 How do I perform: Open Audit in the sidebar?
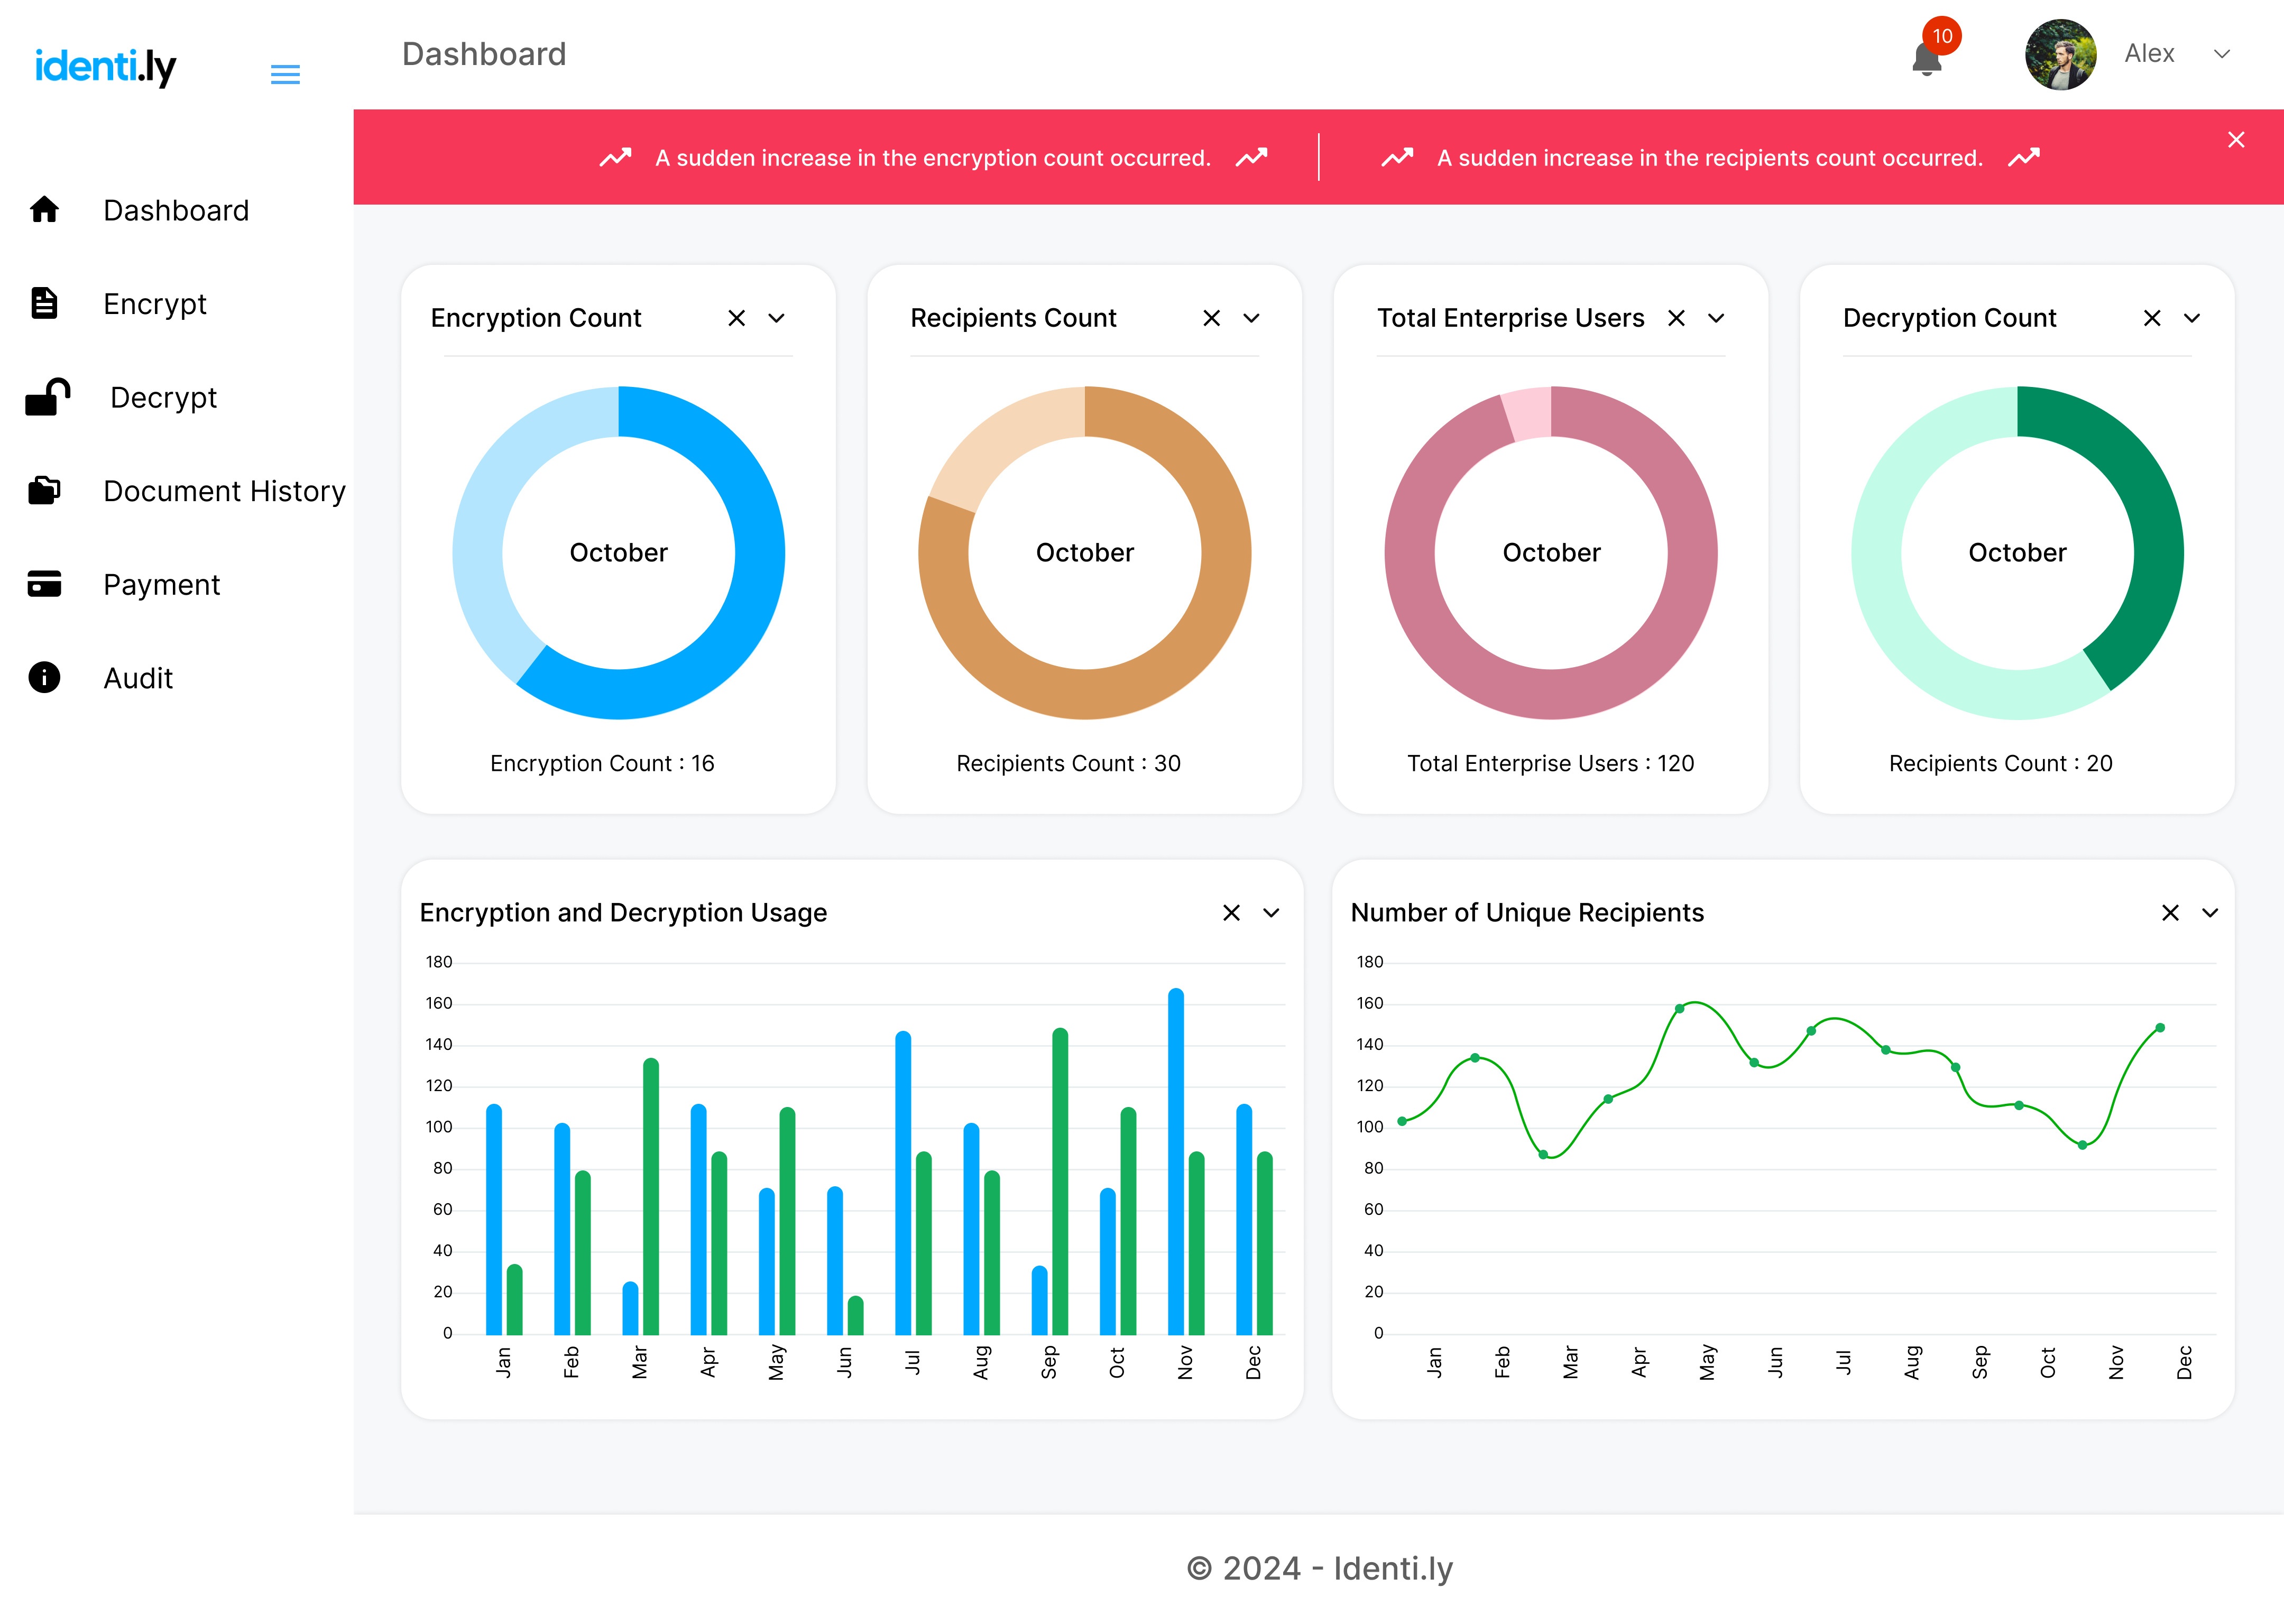(138, 678)
